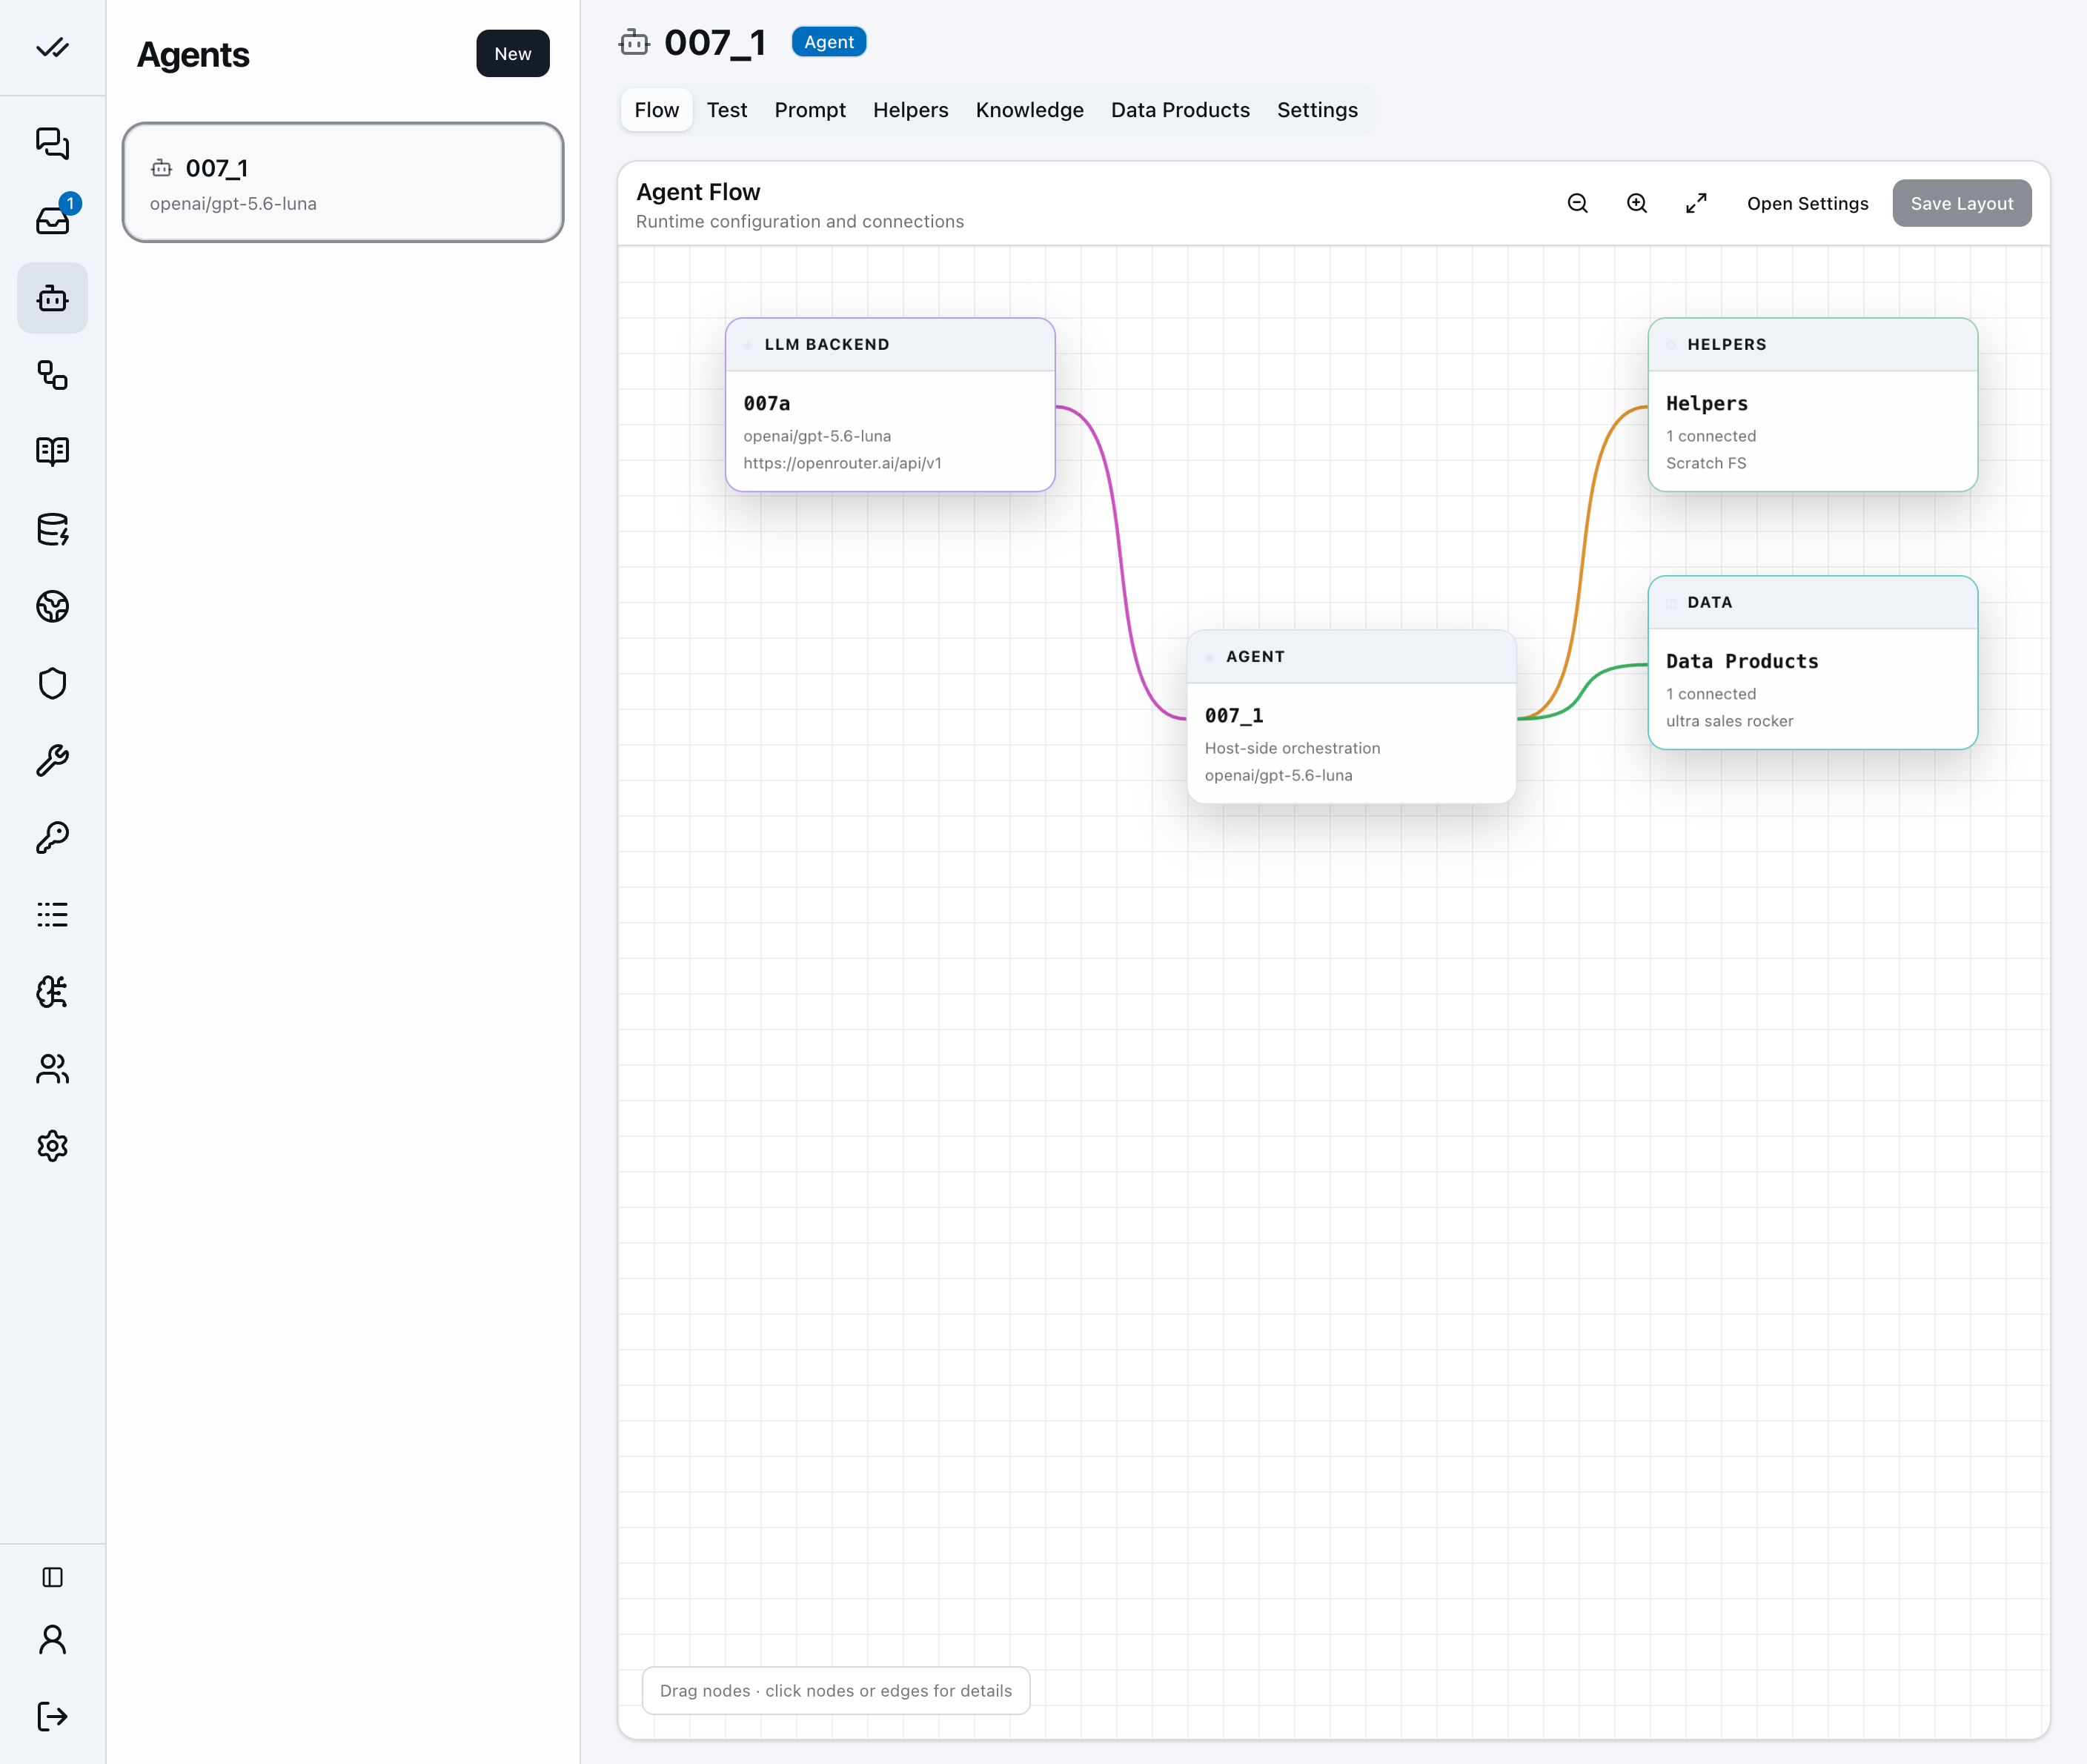The image size is (2087, 1764).
Task: Open the Settings tab
Action: 1317,110
